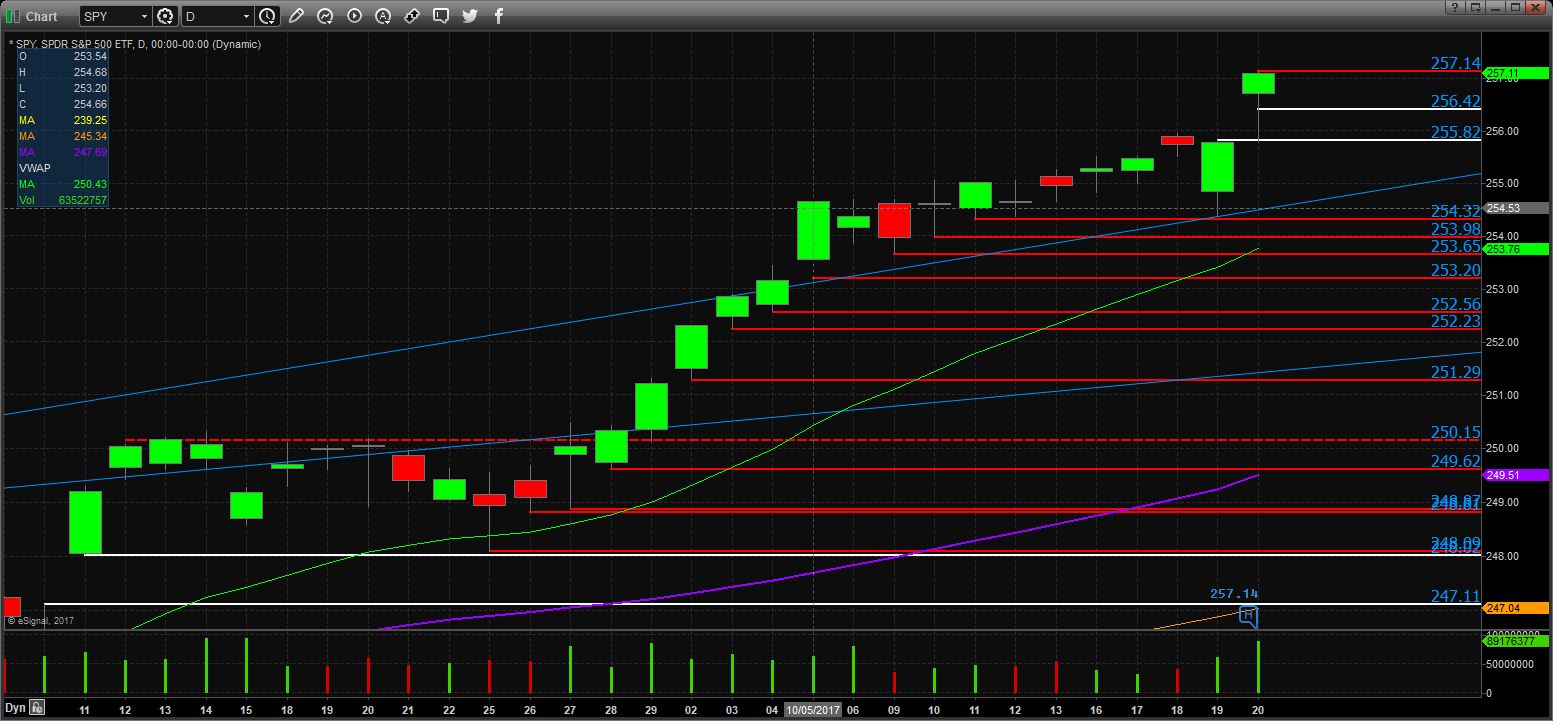Click the Dyn time scale label

(14, 708)
